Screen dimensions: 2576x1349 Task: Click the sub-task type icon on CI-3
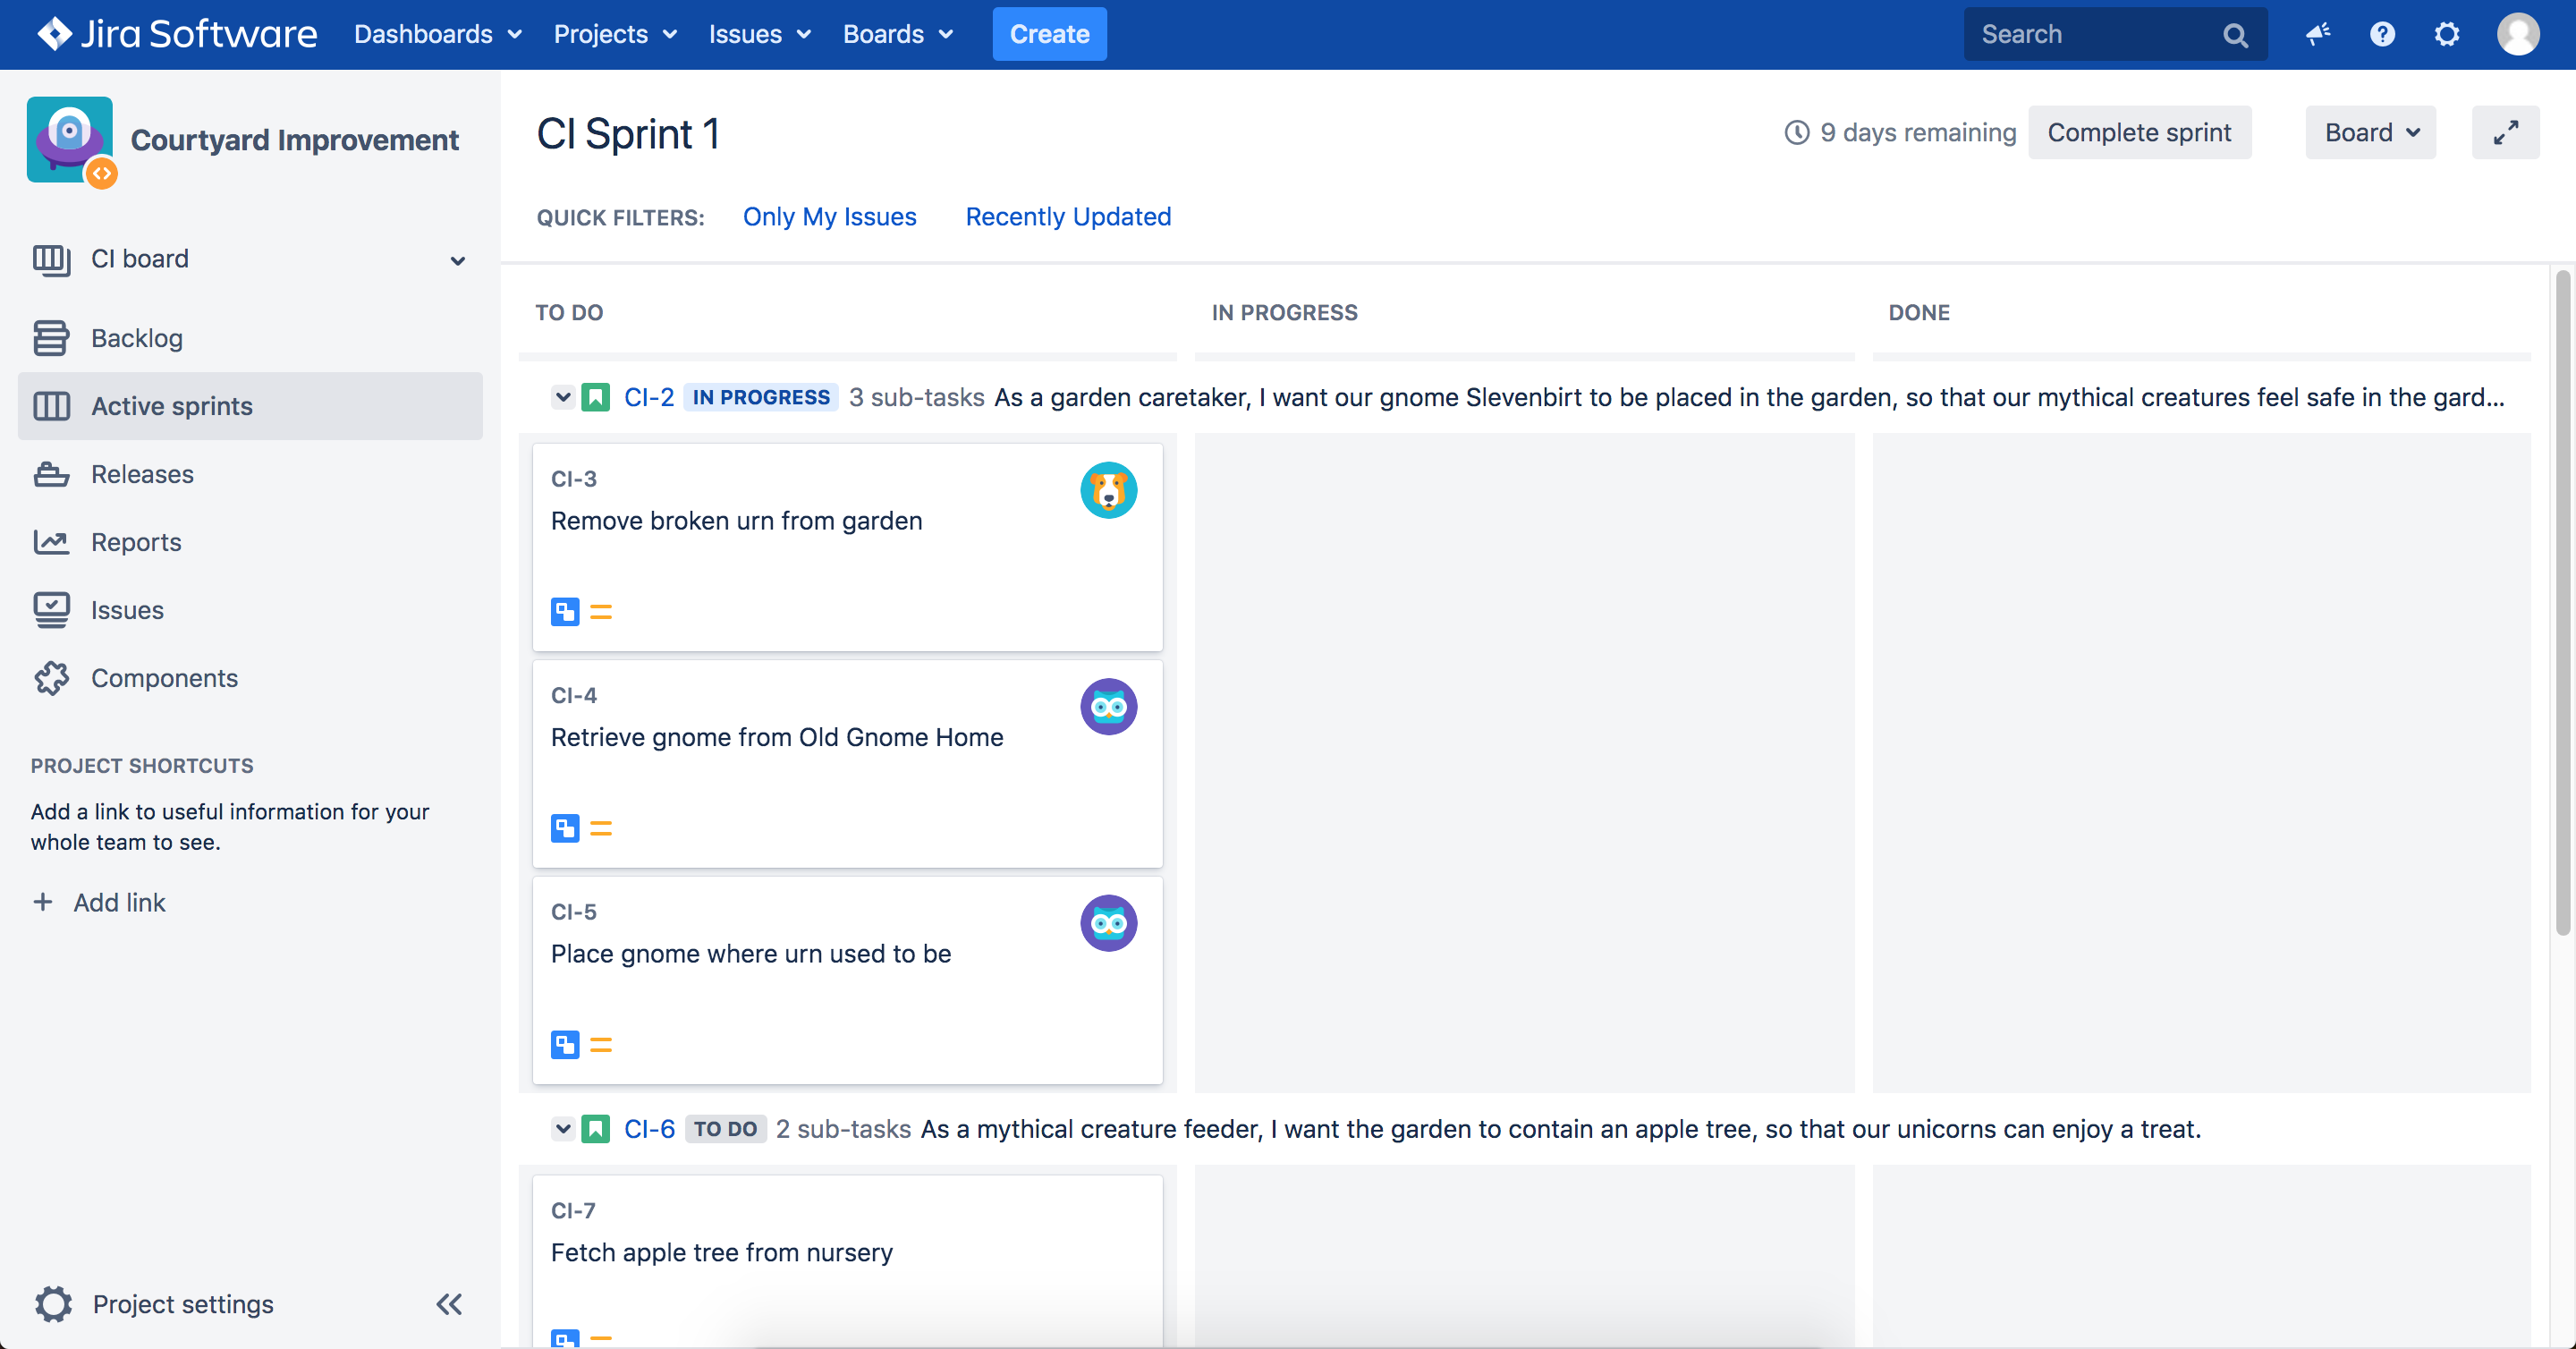pos(565,612)
